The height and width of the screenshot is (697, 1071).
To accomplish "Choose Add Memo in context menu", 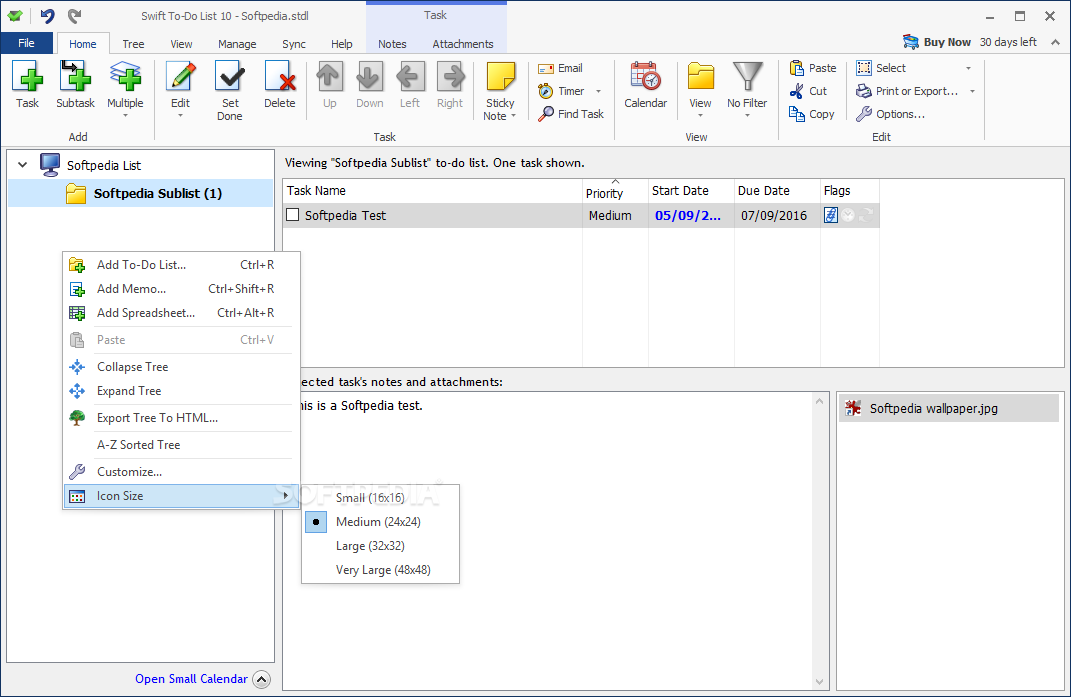I will click(181, 288).
